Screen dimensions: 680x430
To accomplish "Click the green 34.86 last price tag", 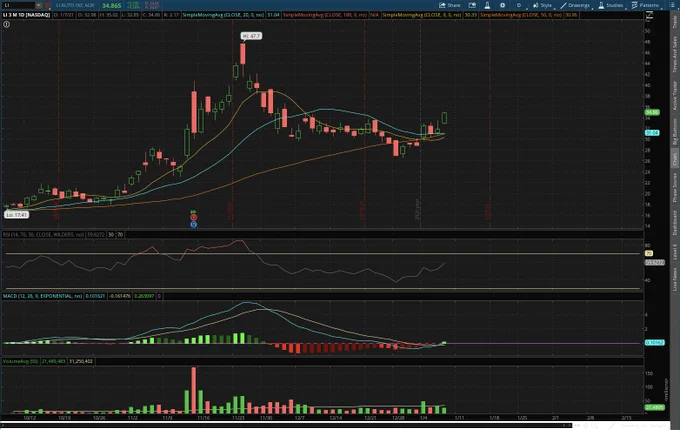I will pos(652,112).
